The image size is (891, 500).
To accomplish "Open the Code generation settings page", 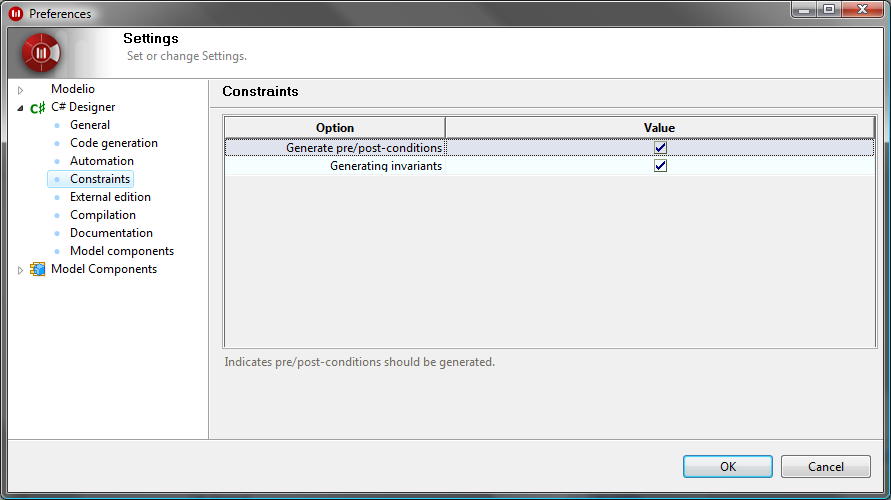I will (x=114, y=143).
